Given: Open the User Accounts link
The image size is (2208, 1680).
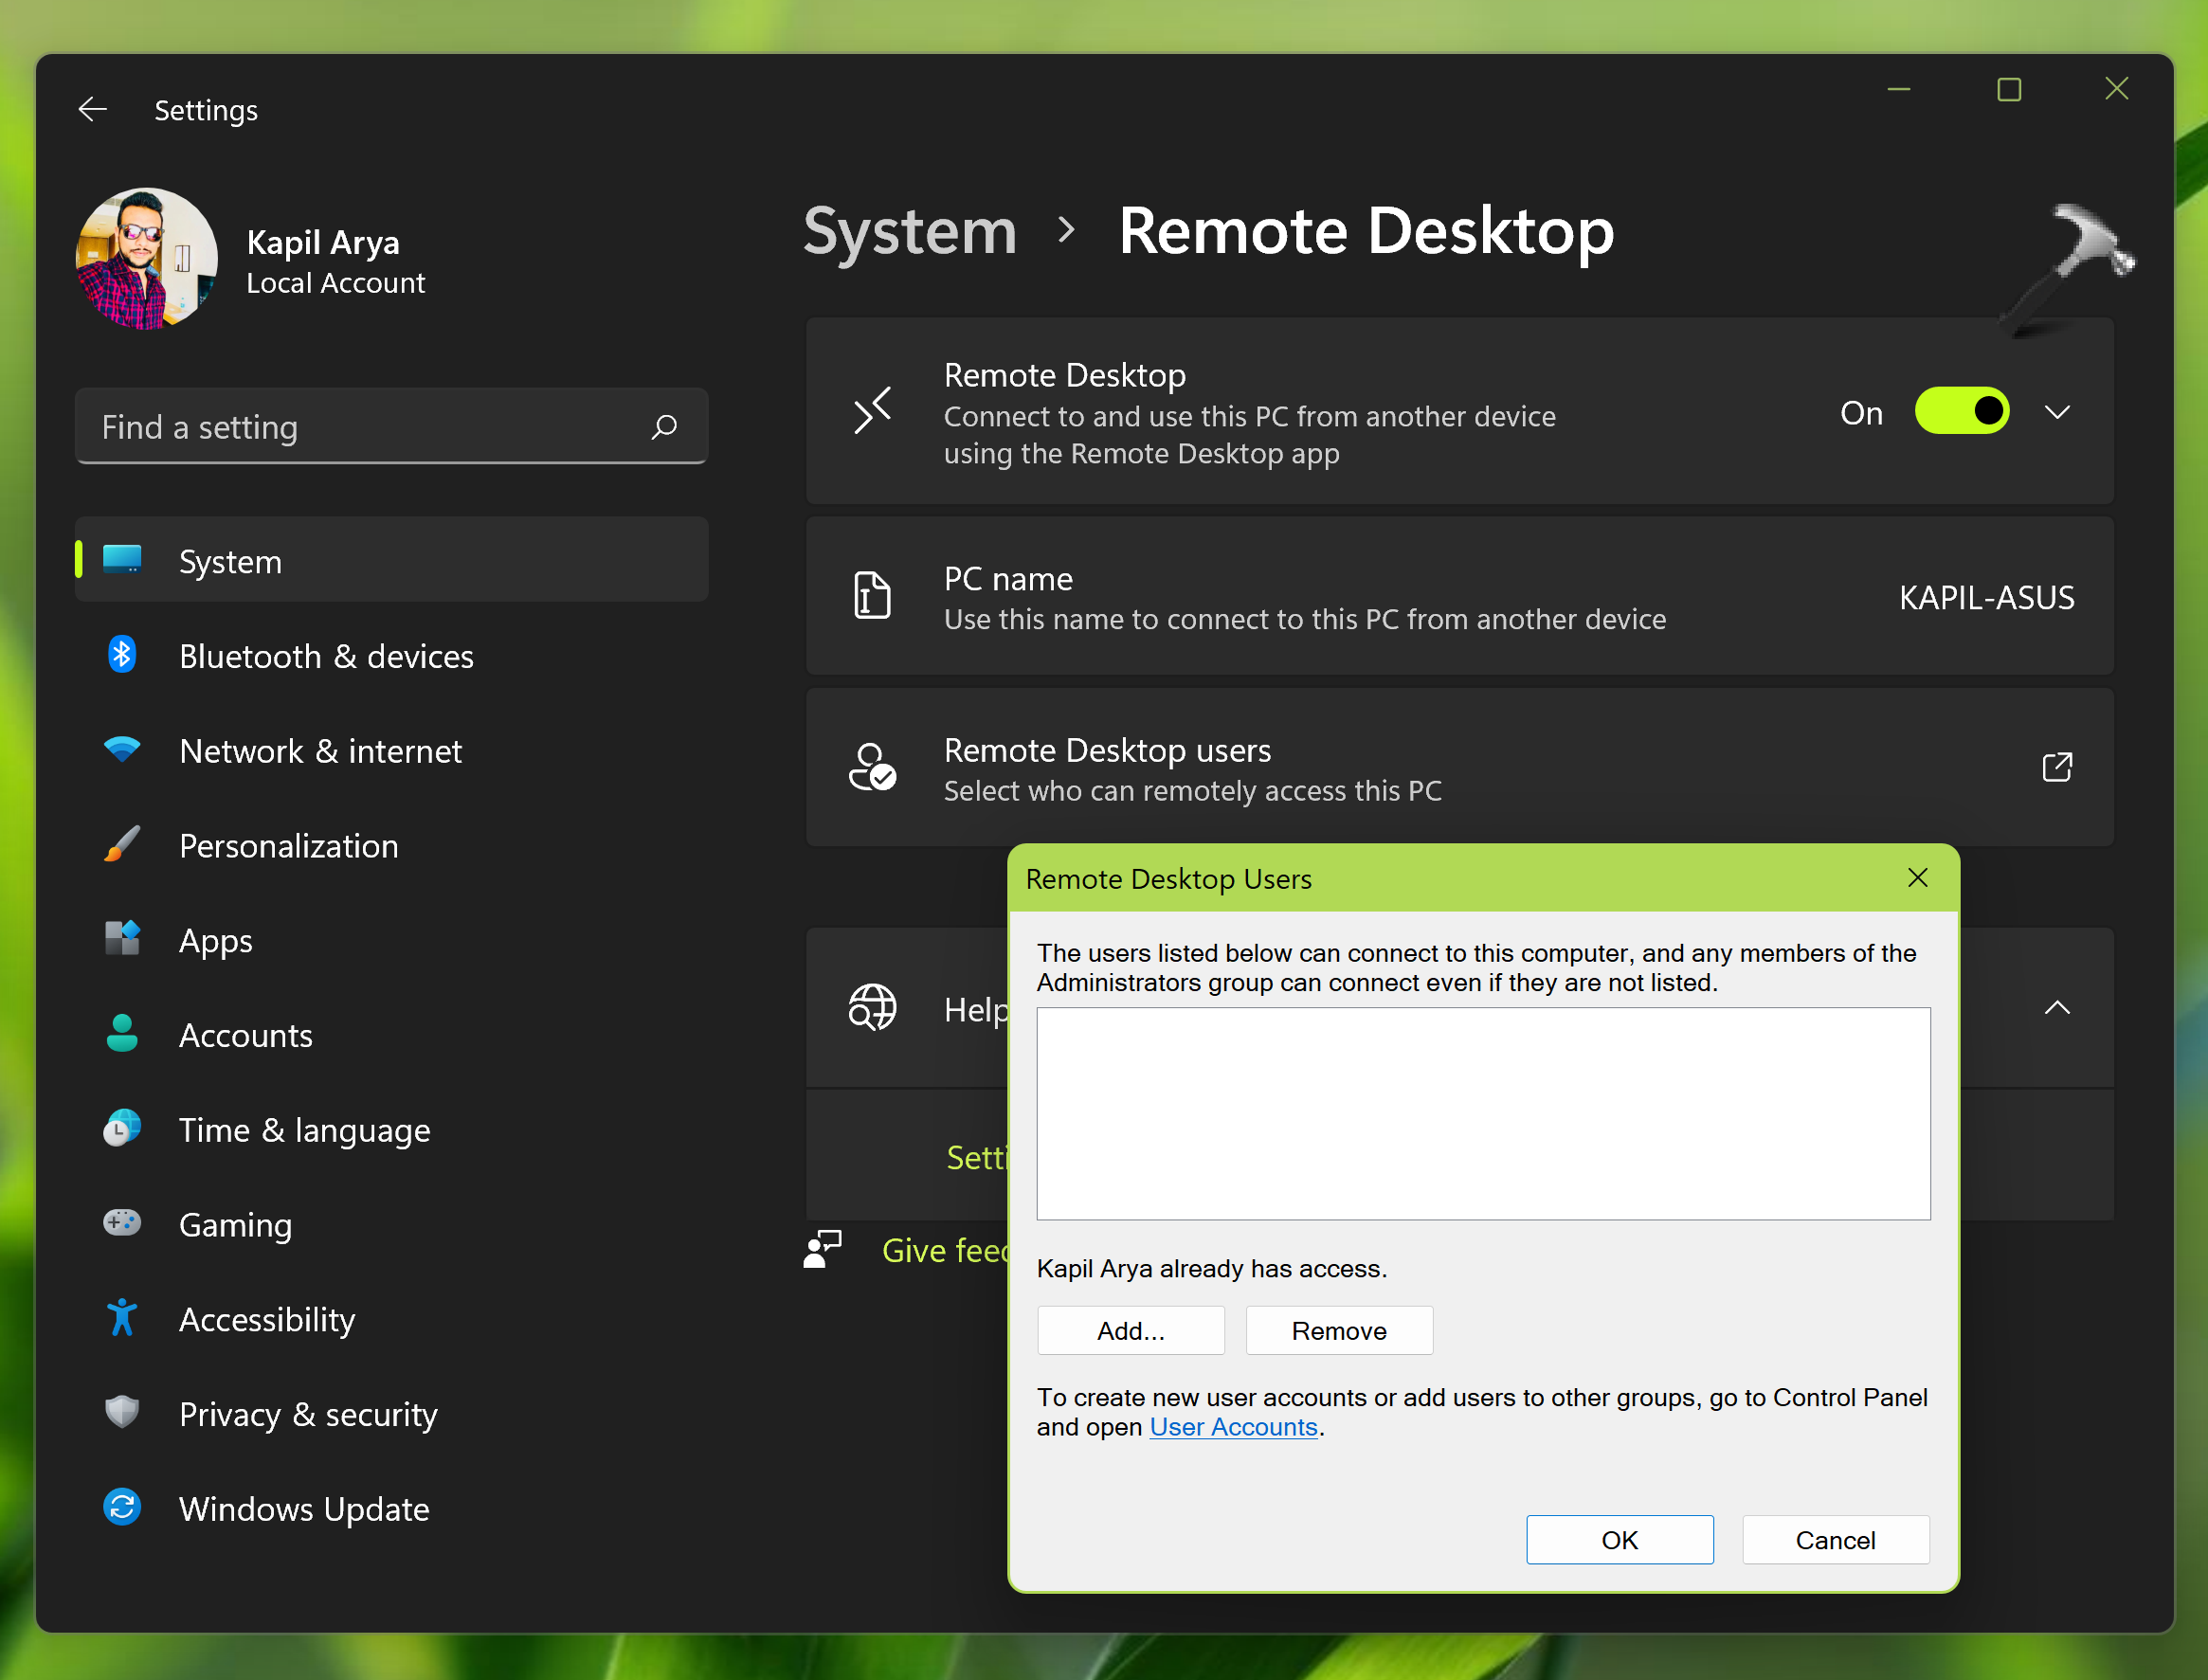Looking at the screenshot, I should (1233, 1427).
